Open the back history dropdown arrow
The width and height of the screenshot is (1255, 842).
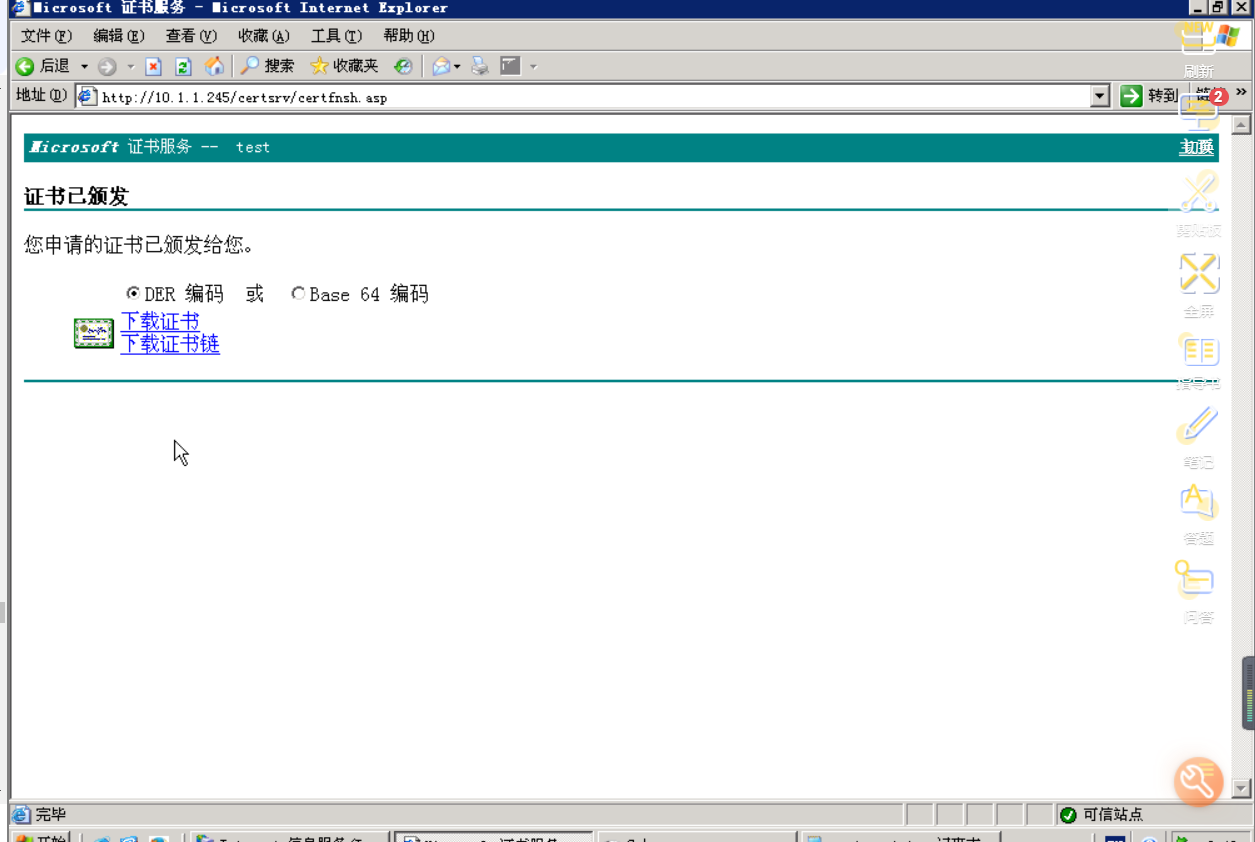point(84,67)
